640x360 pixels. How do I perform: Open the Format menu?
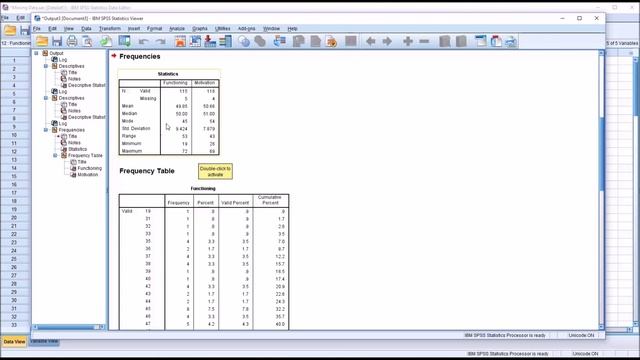coord(154,29)
